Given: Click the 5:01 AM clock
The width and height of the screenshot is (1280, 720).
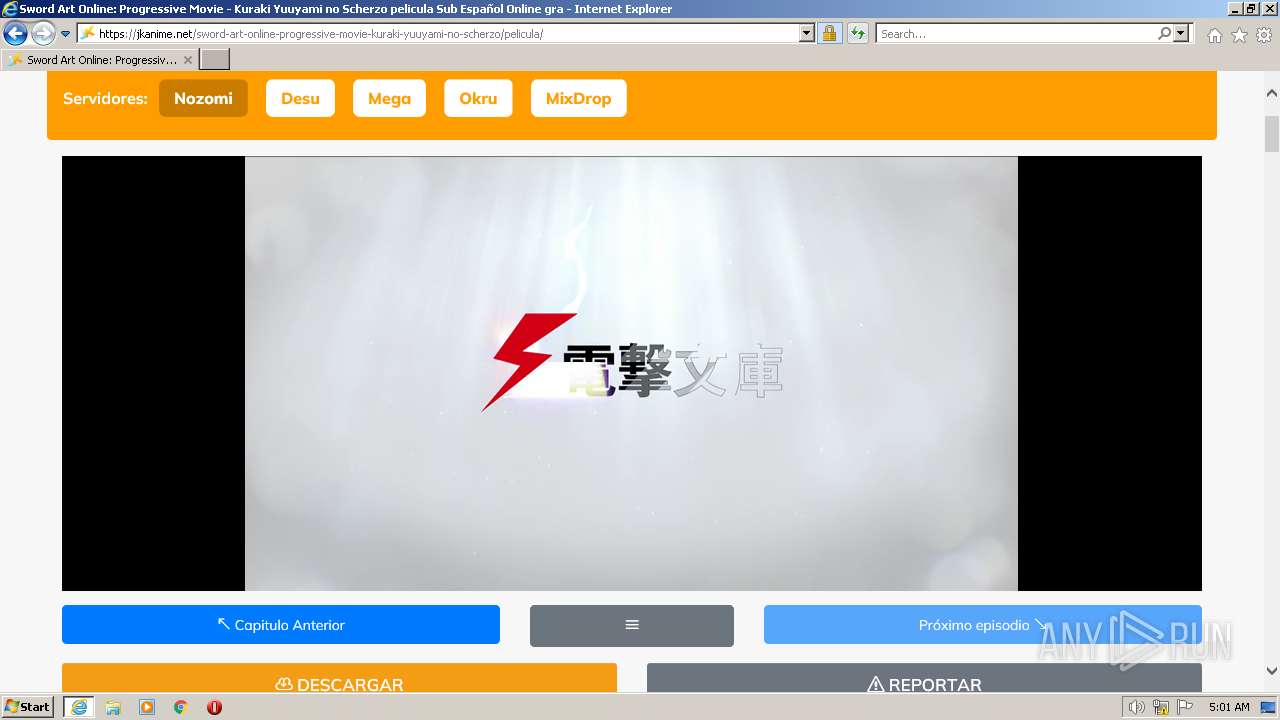Looking at the screenshot, I should click(x=1229, y=707).
